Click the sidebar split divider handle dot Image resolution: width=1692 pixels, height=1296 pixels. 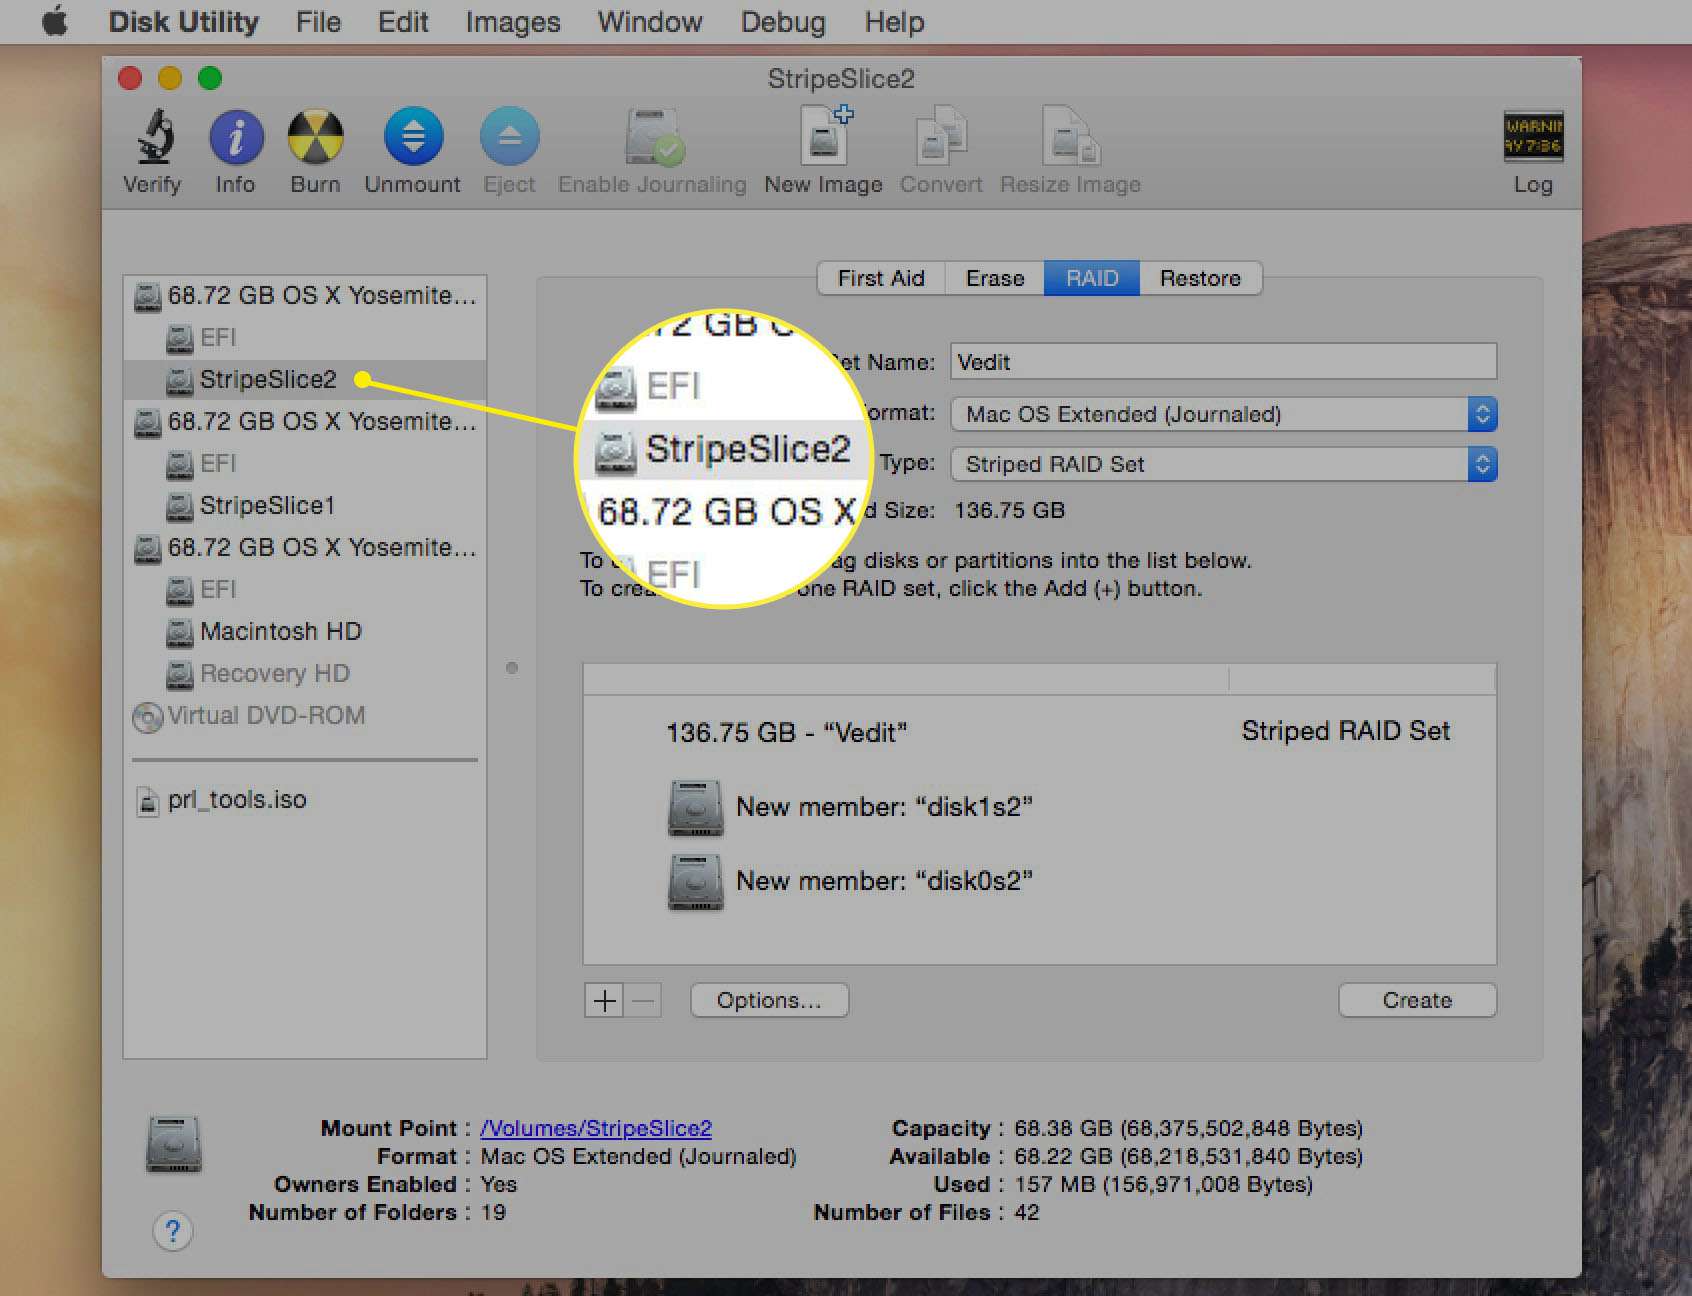(512, 667)
